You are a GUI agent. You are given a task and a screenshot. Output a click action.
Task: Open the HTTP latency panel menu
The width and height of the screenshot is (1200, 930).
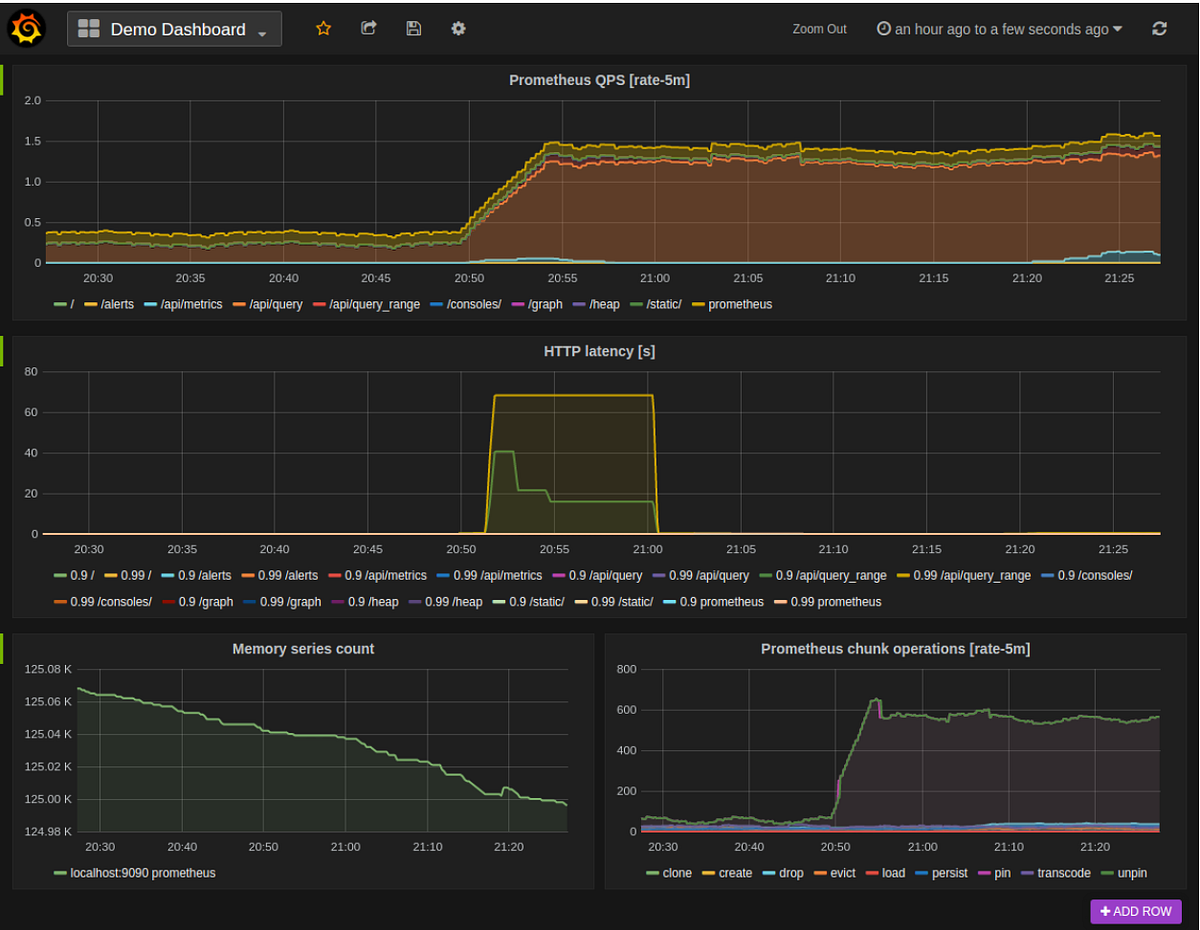click(x=600, y=351)
